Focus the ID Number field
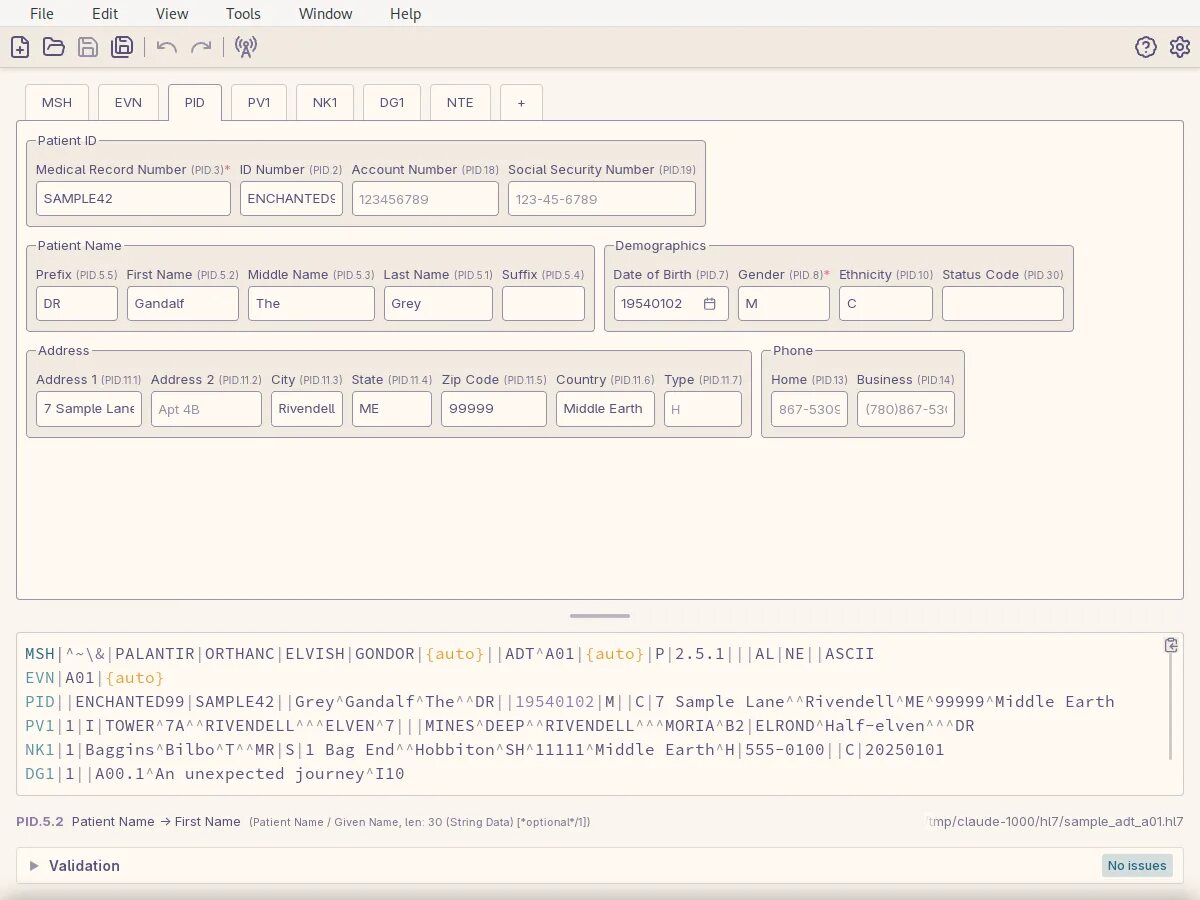 click(291, 198)
